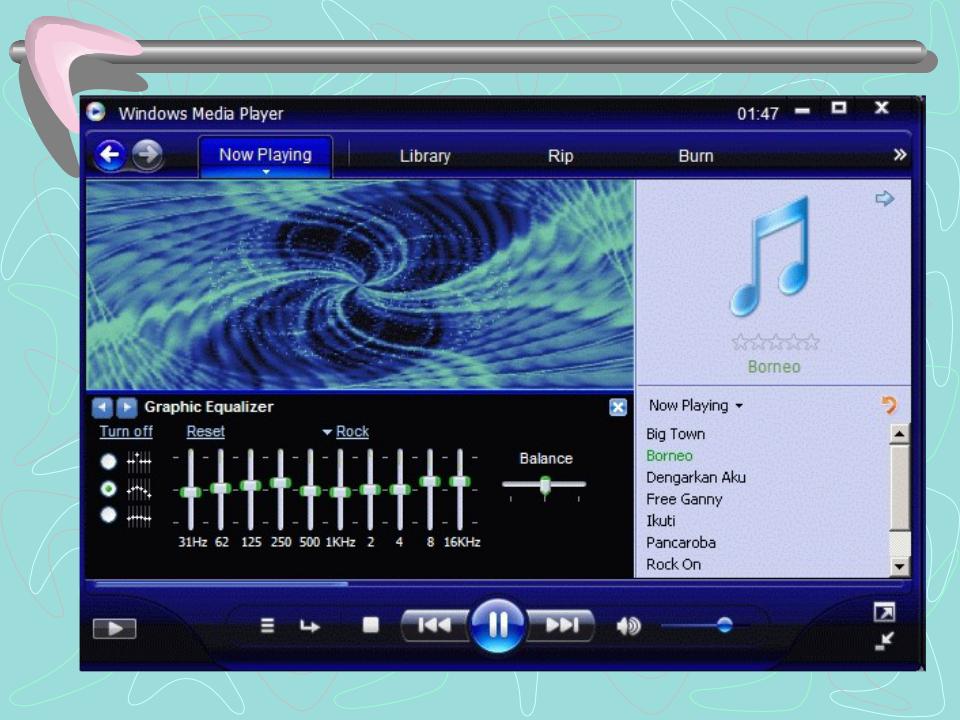The image size is (960, 720).
Task: Click the 250 Hz equalizer slider
Action: pos(280,482)
